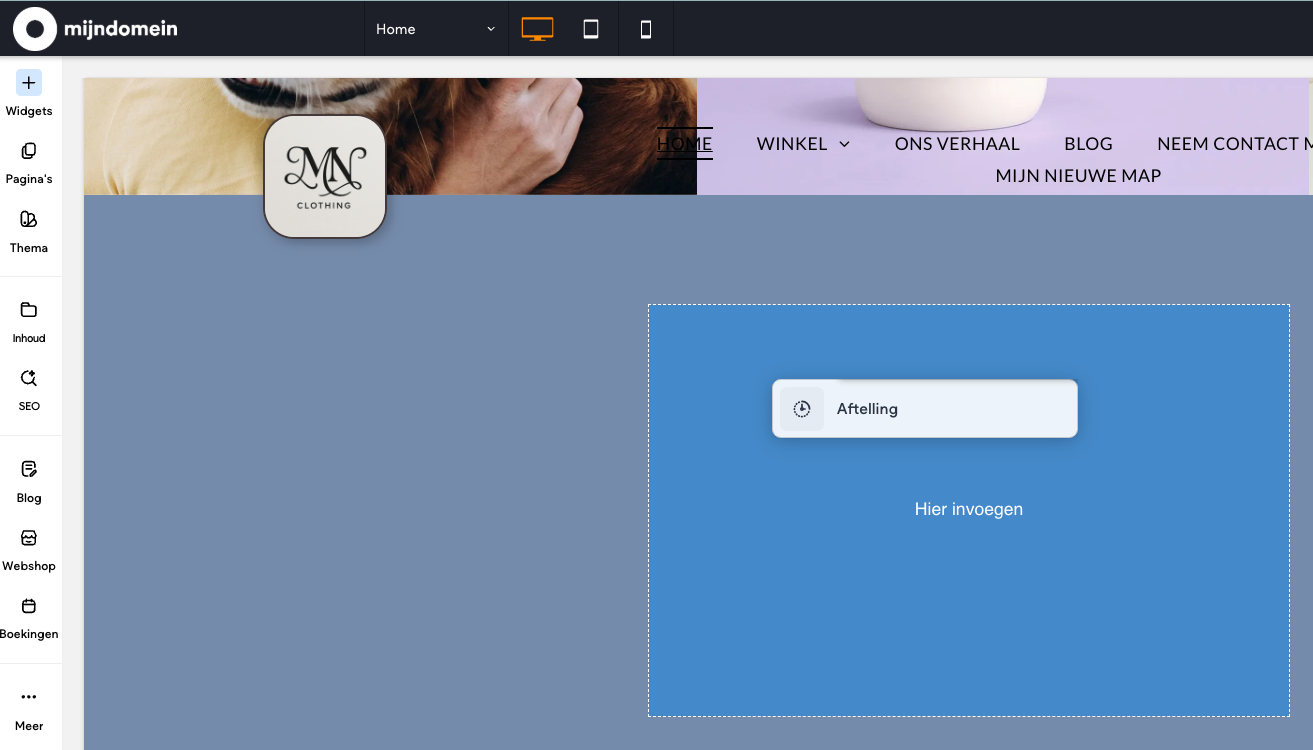Click the Aftelling countdown widget
This screenshot has height=750, width=1313.
click(924, 409)
